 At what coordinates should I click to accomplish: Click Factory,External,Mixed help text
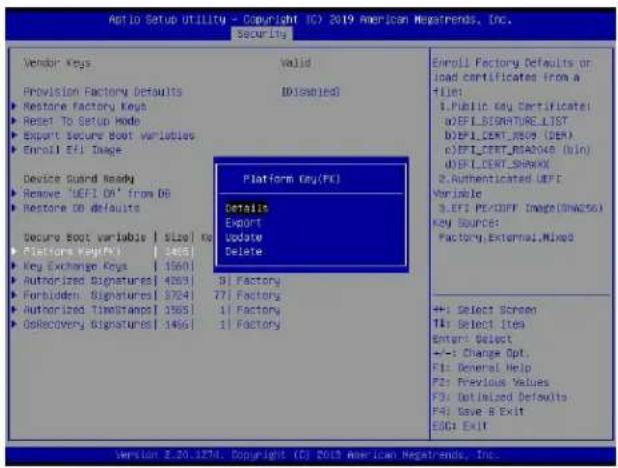click(x=506, y=237)
